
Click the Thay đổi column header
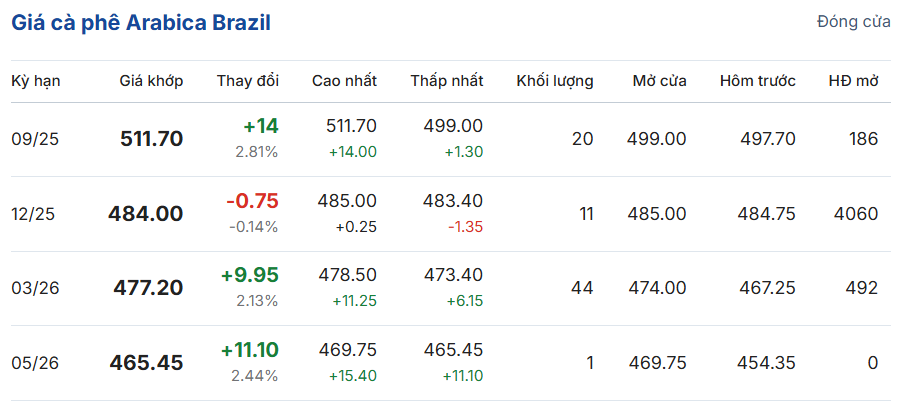(x=248, y=81)
